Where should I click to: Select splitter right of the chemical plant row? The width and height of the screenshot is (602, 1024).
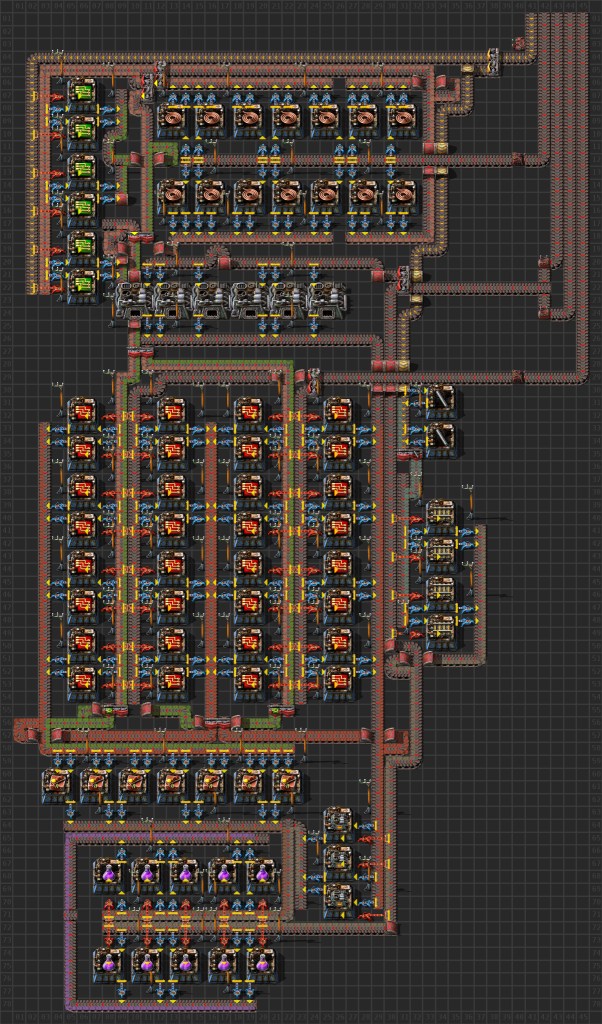(404, 279)
